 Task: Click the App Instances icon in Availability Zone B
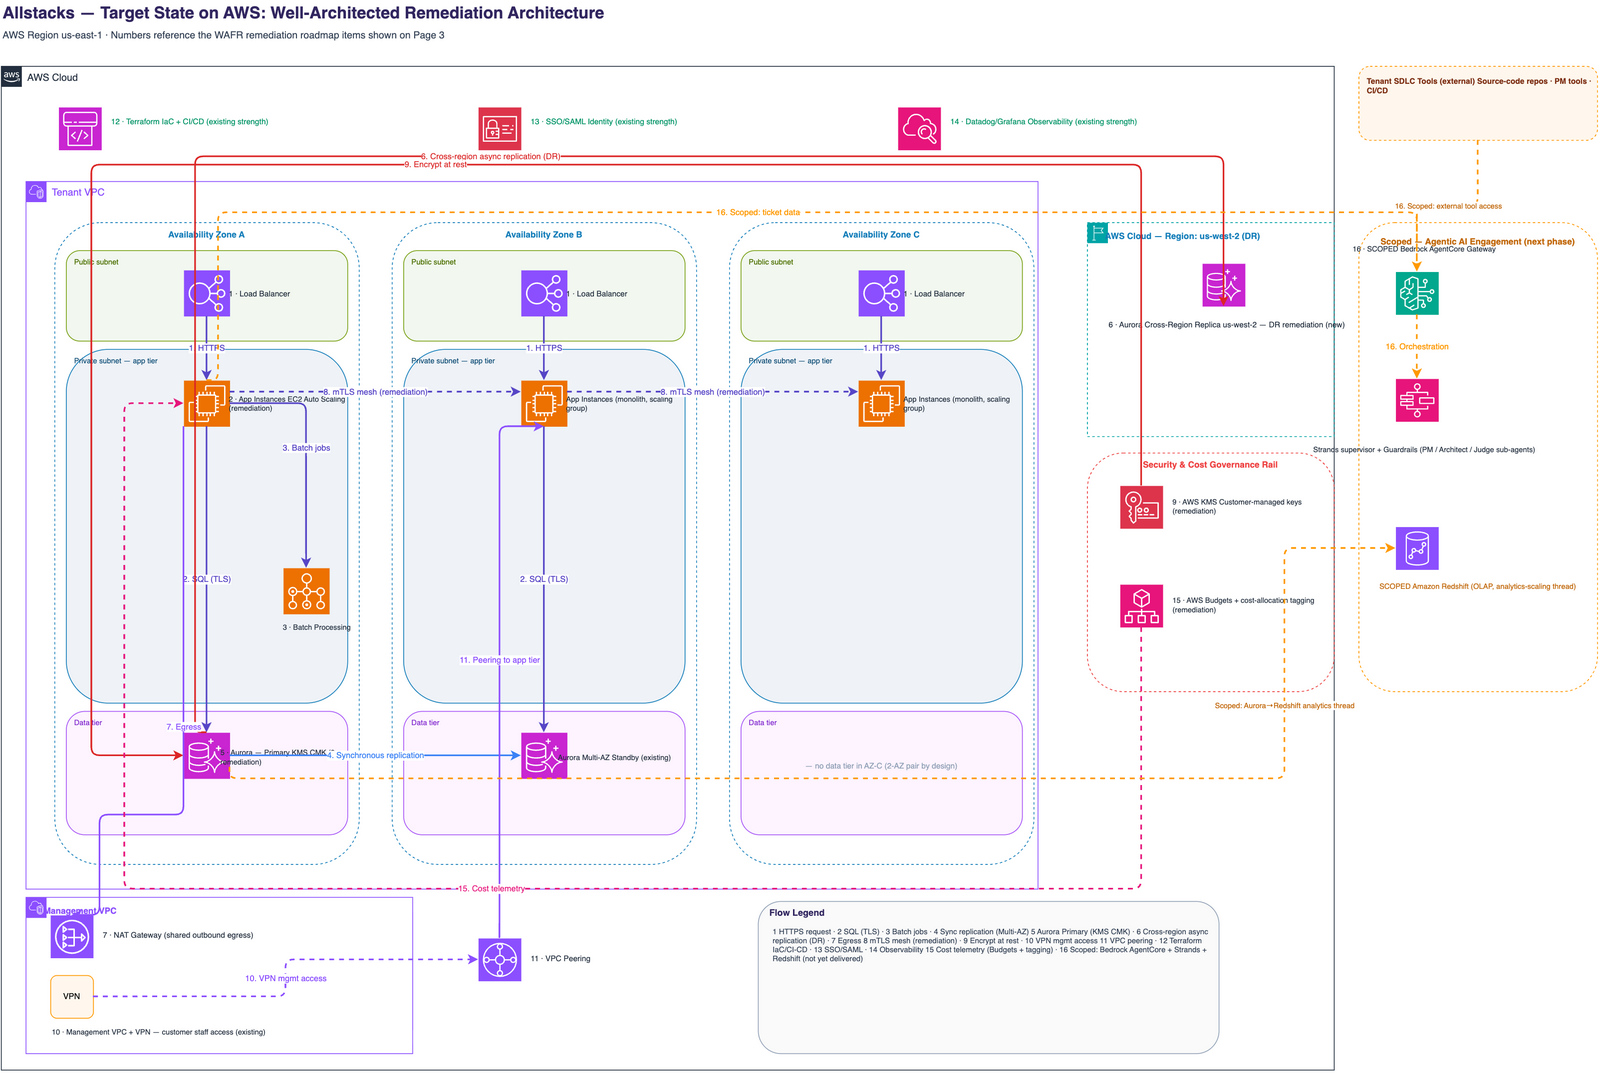click(544, 404)
